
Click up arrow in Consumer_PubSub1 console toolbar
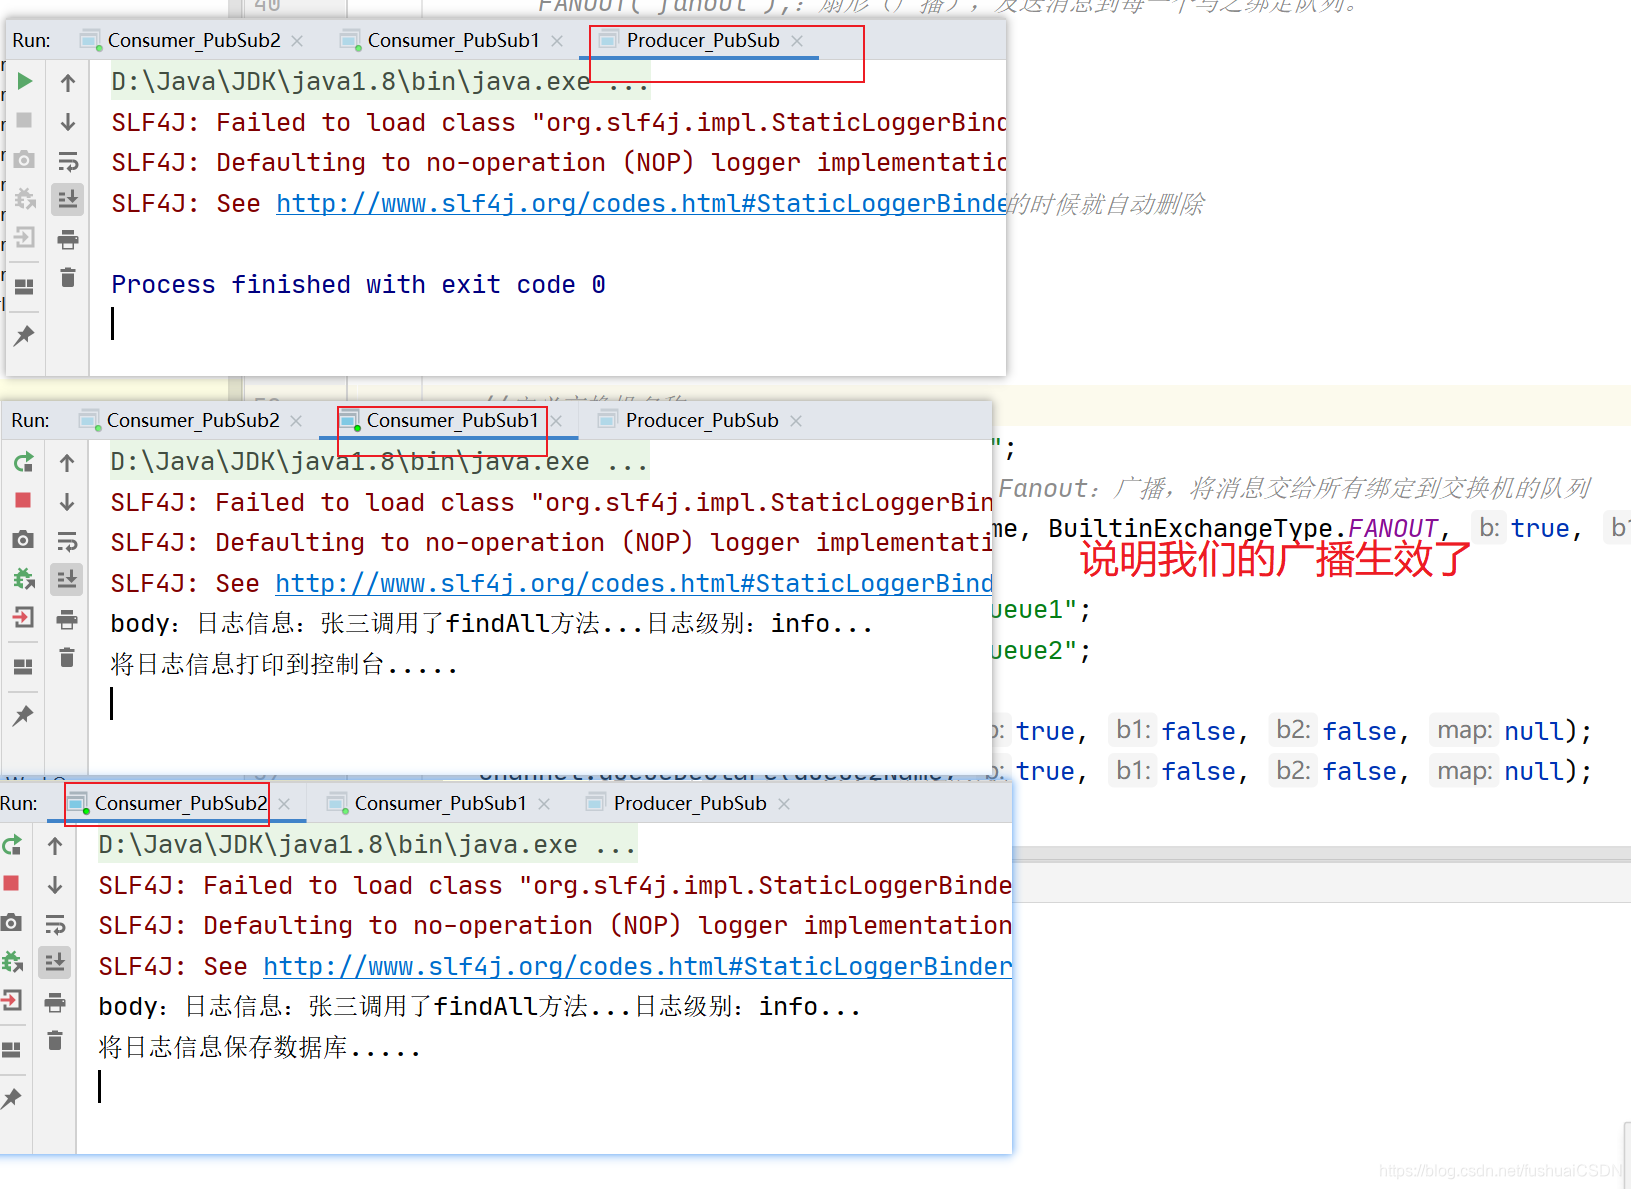click(67, 462)
